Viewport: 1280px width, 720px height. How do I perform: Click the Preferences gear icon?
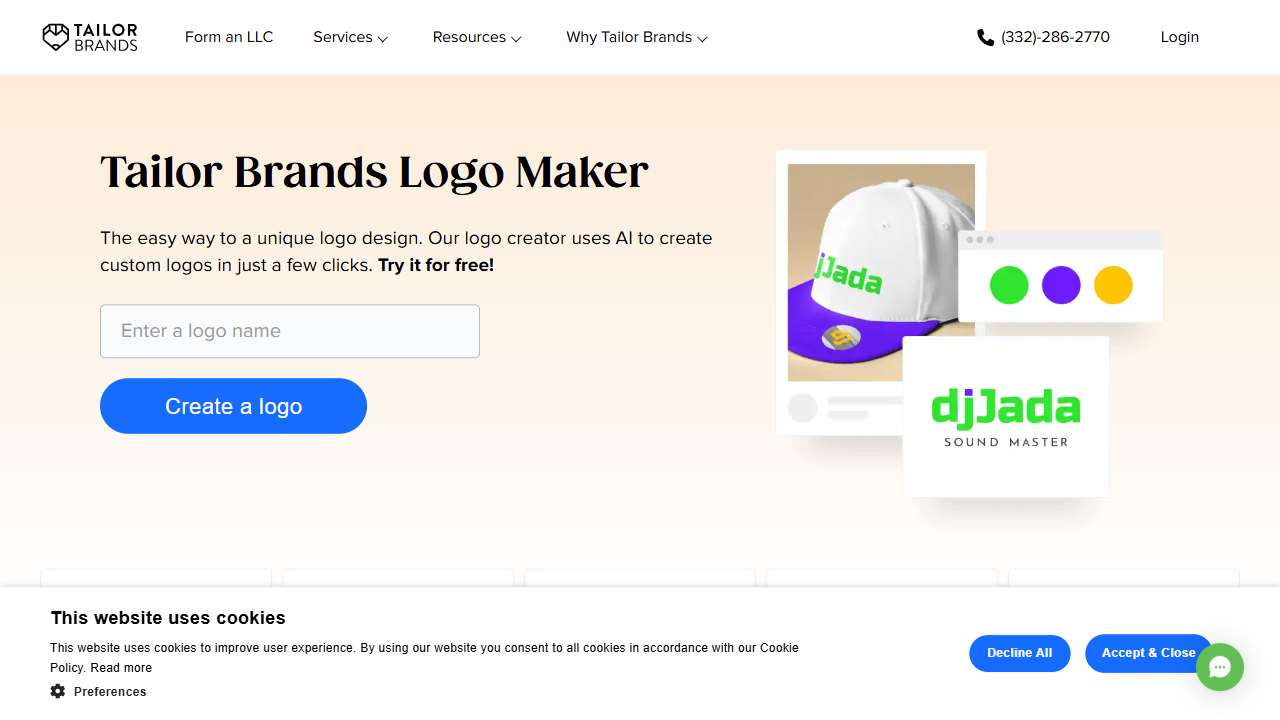[x=58, y=691]
